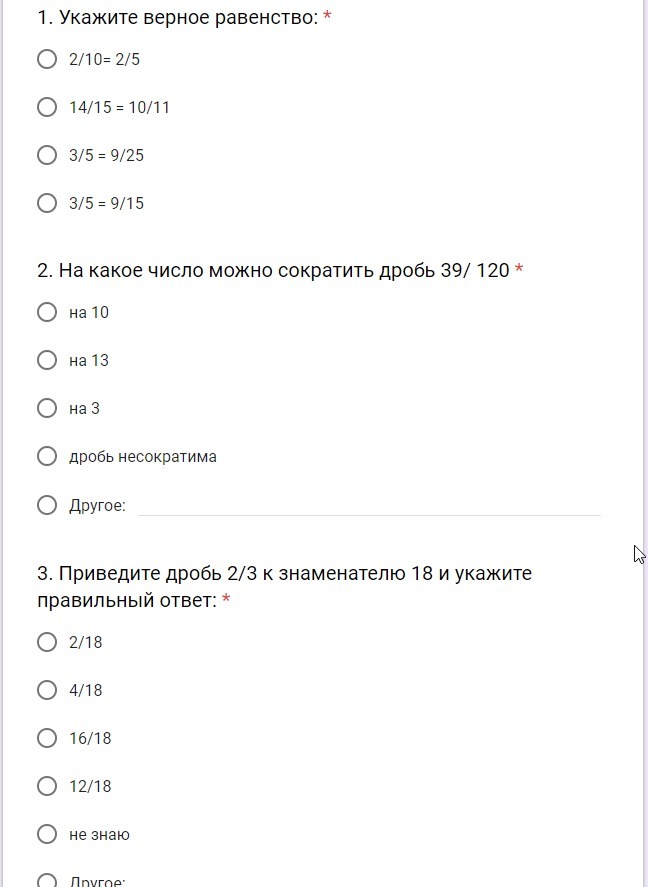Viewport: 648px width, 887px height.
Task: Select '2/18' as the answer
Action: click(x=47, y=642)
